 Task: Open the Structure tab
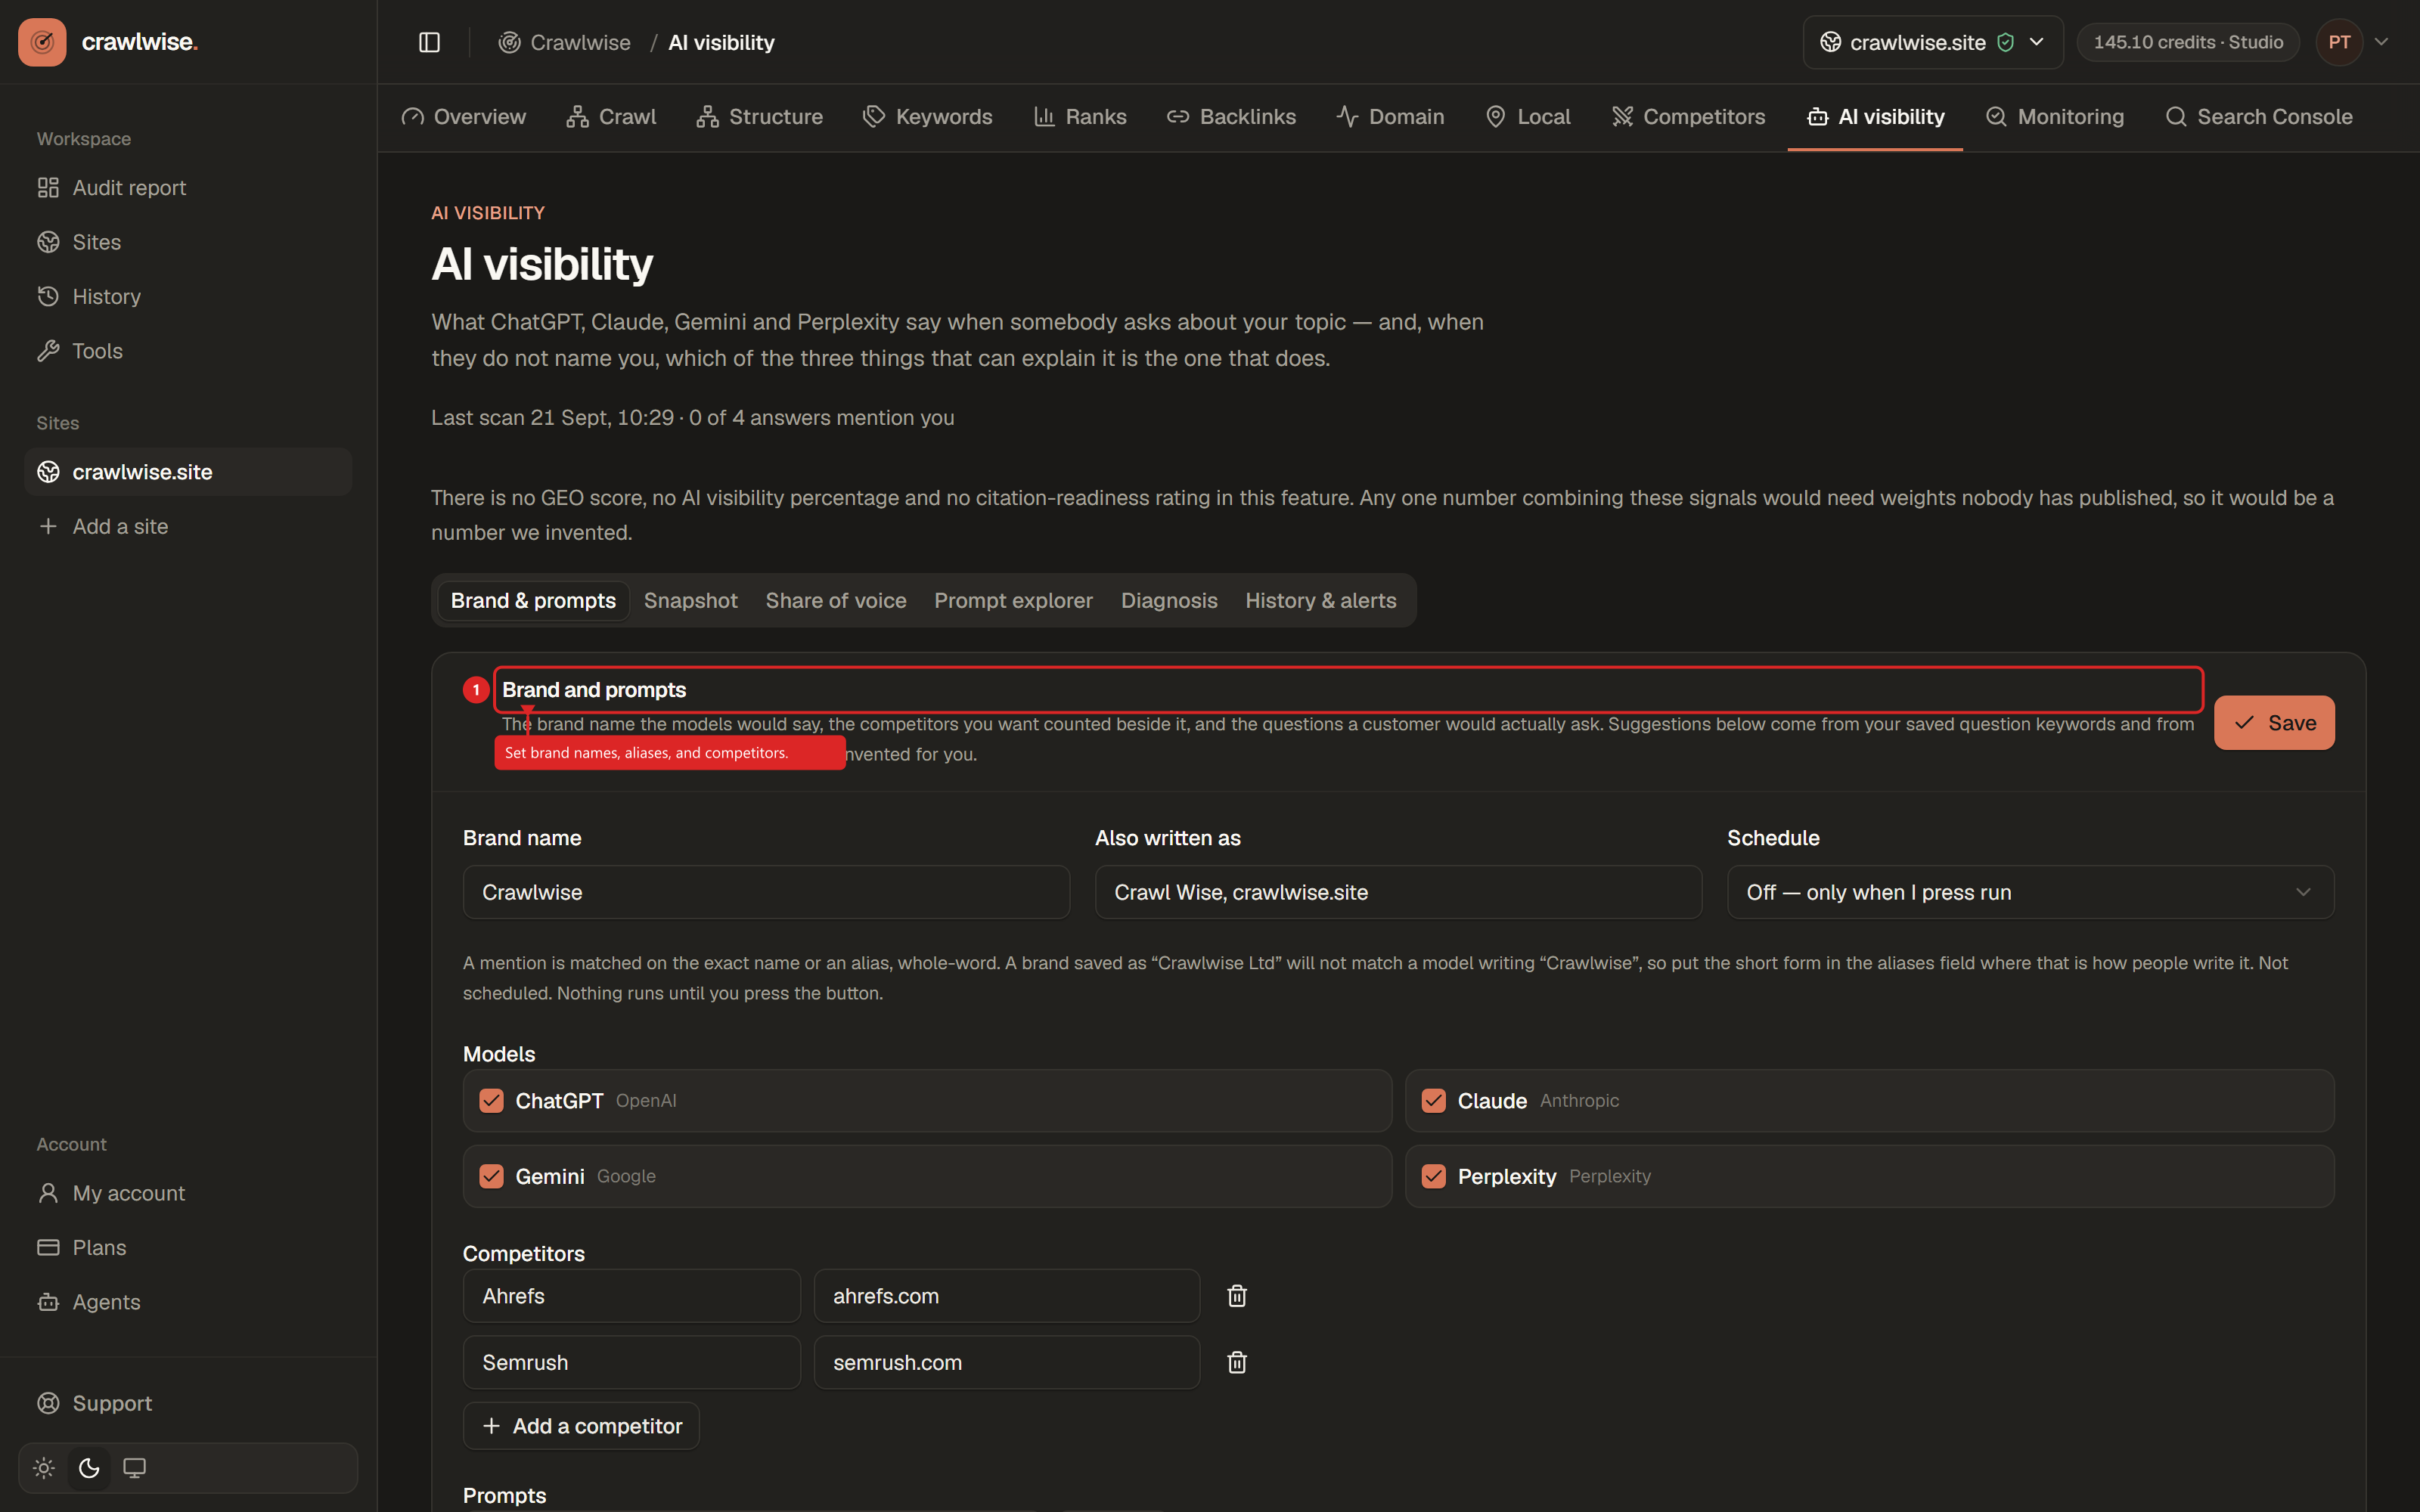click(759, 117)
